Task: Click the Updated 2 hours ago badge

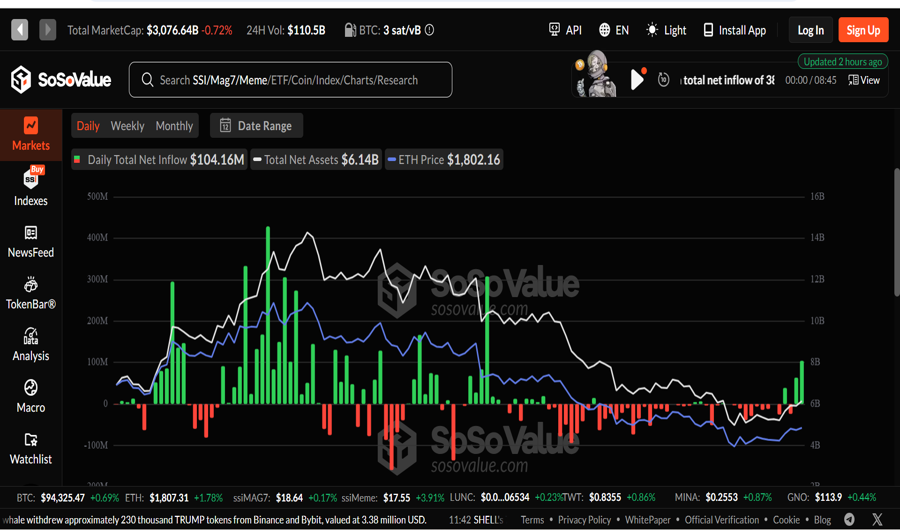Action: [x=842, y=61]
